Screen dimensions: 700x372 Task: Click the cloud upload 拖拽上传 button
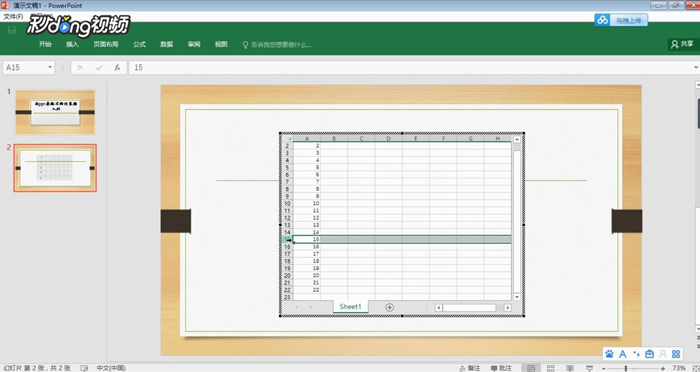pyautogui.click(x=621, y=20)
